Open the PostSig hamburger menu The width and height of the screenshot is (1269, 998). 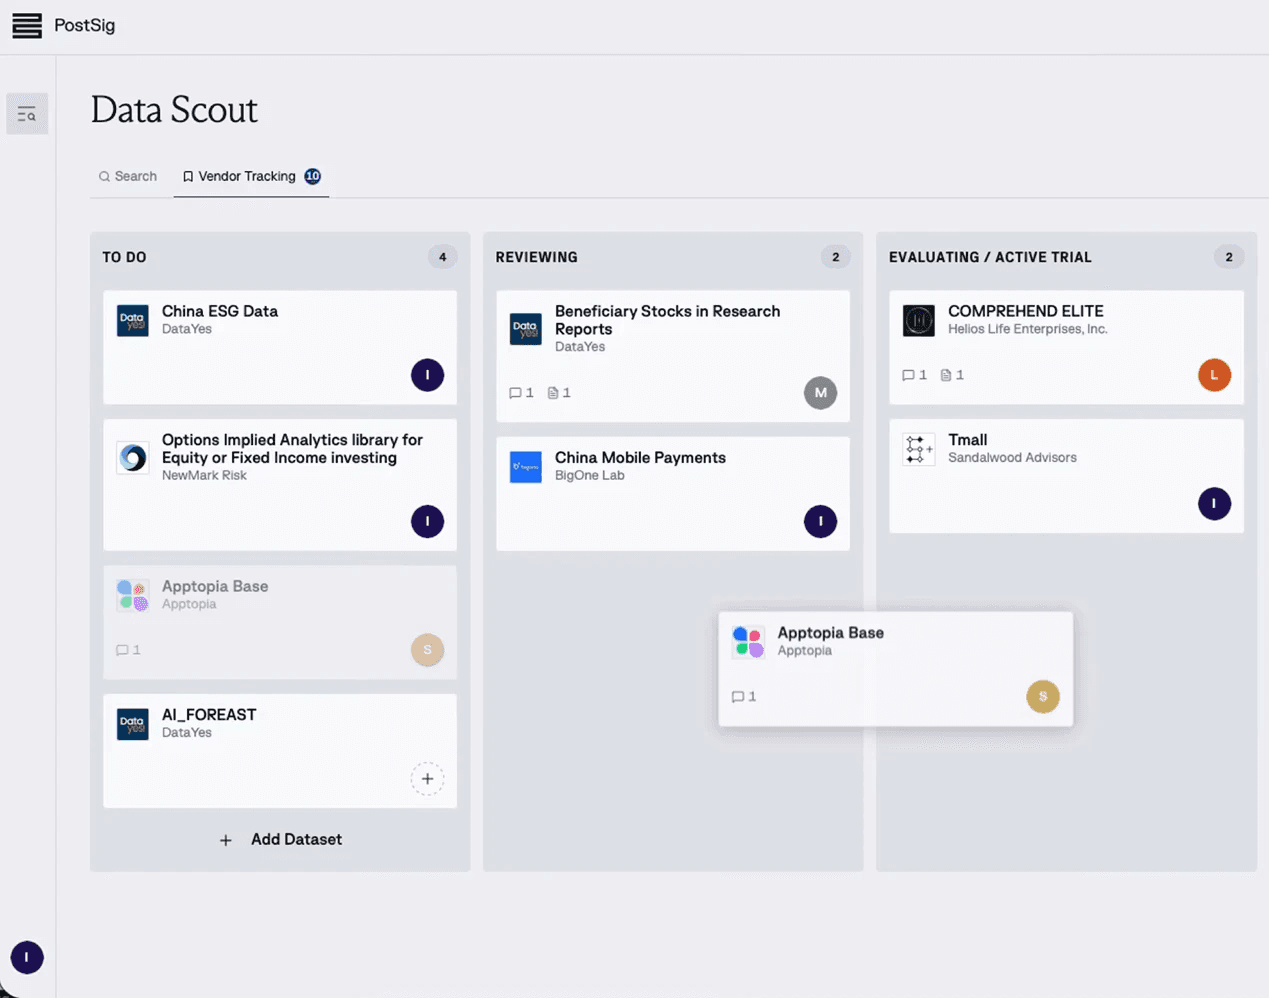coord(27,26)
